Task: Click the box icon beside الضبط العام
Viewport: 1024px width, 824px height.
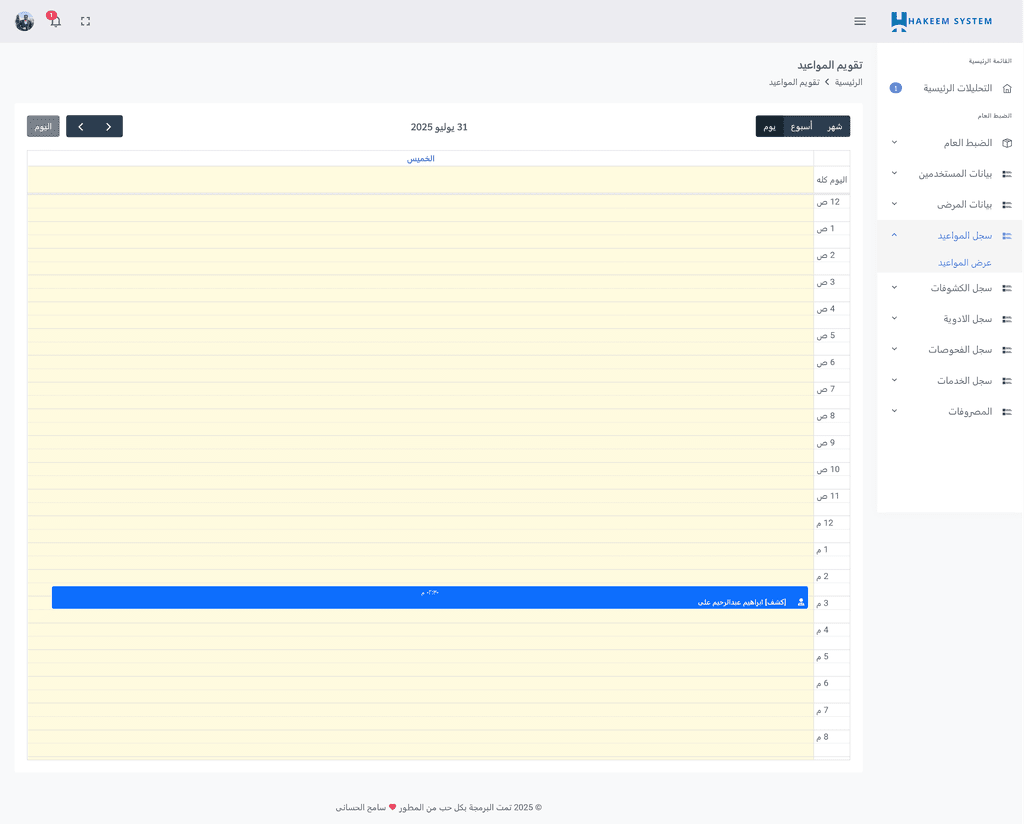Action: 1007,143
